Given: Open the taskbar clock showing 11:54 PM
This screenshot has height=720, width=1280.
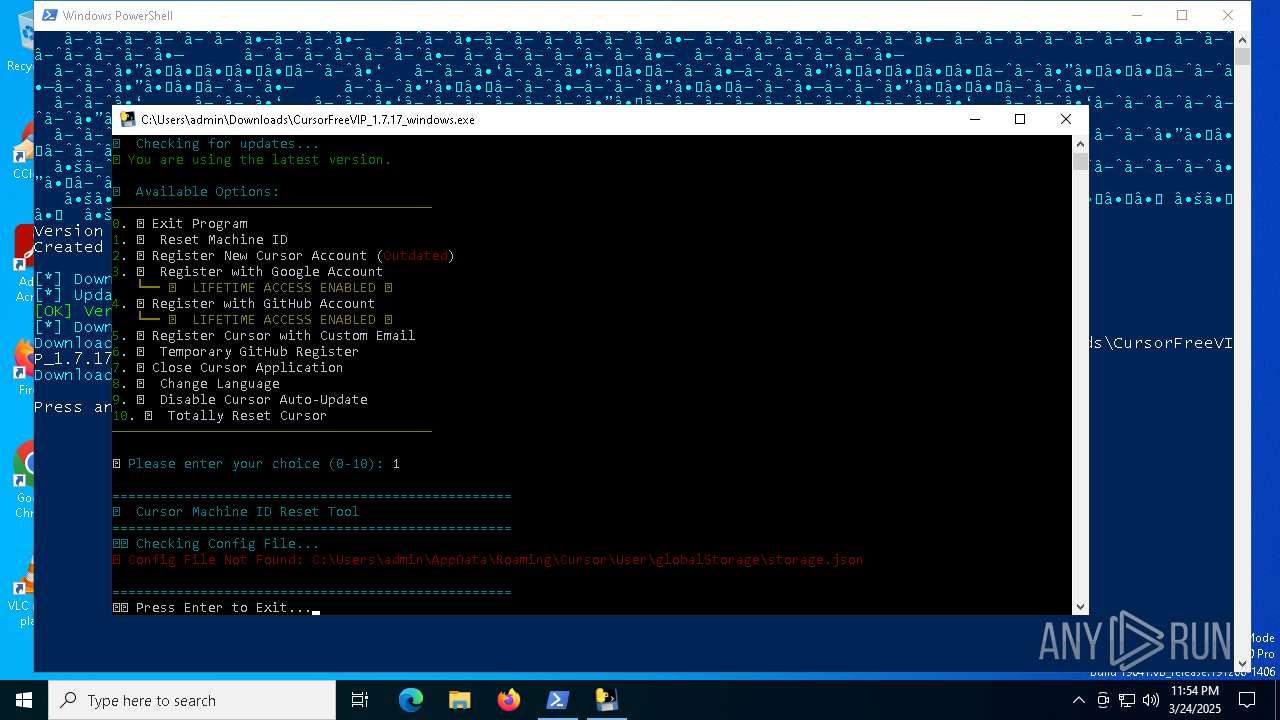Looking at the screenshot, I should (x=1195, y=700).
